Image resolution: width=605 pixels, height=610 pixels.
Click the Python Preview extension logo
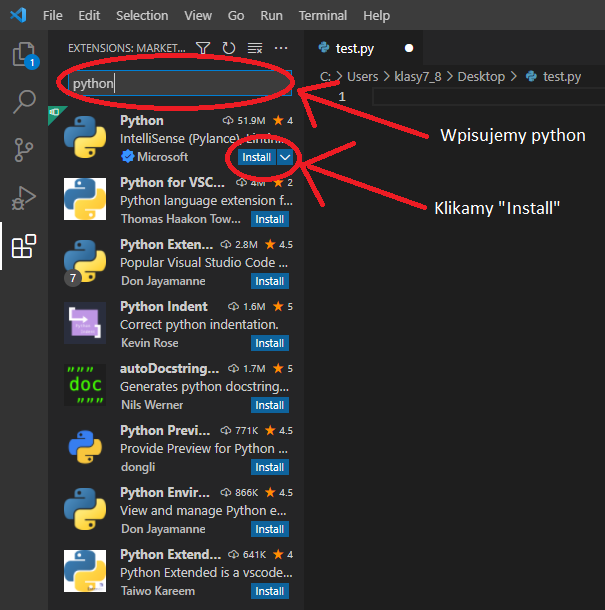pos(85,447)
